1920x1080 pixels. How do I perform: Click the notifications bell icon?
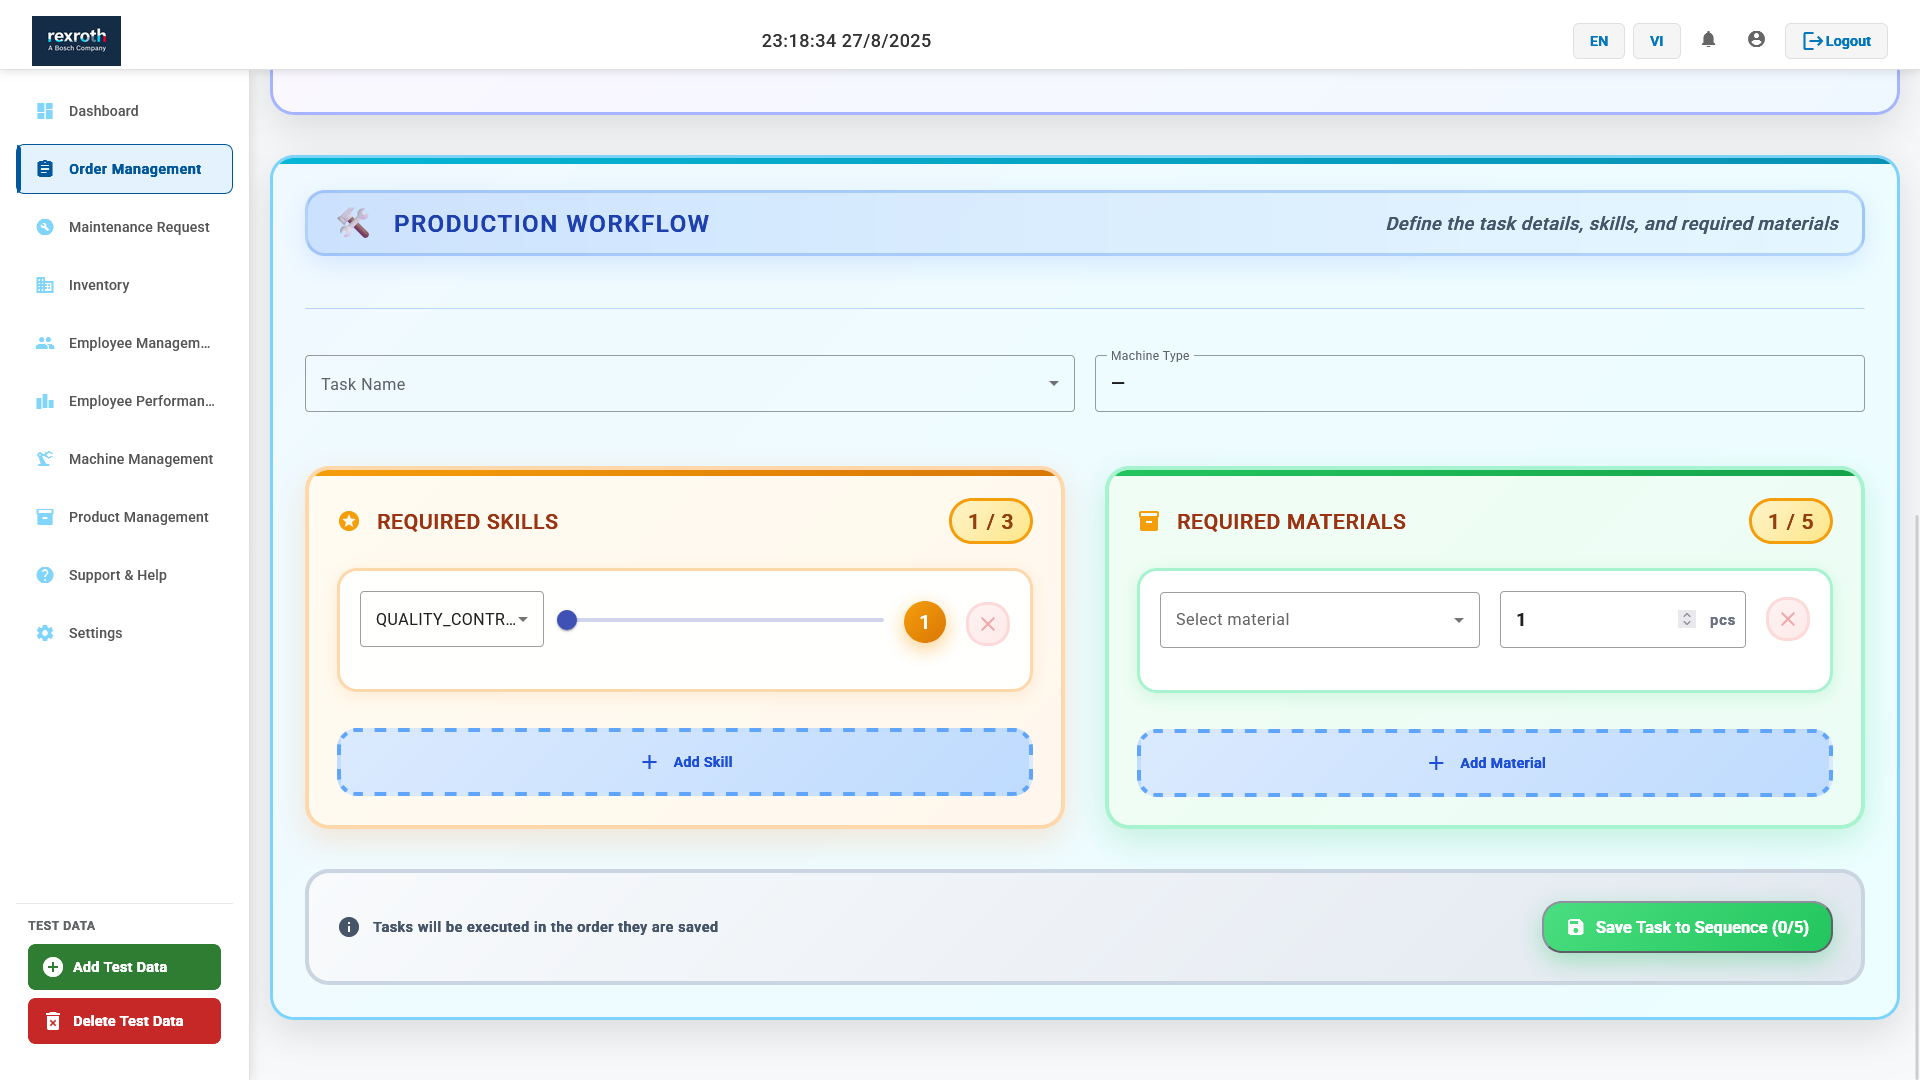(x=1708, y=40)
